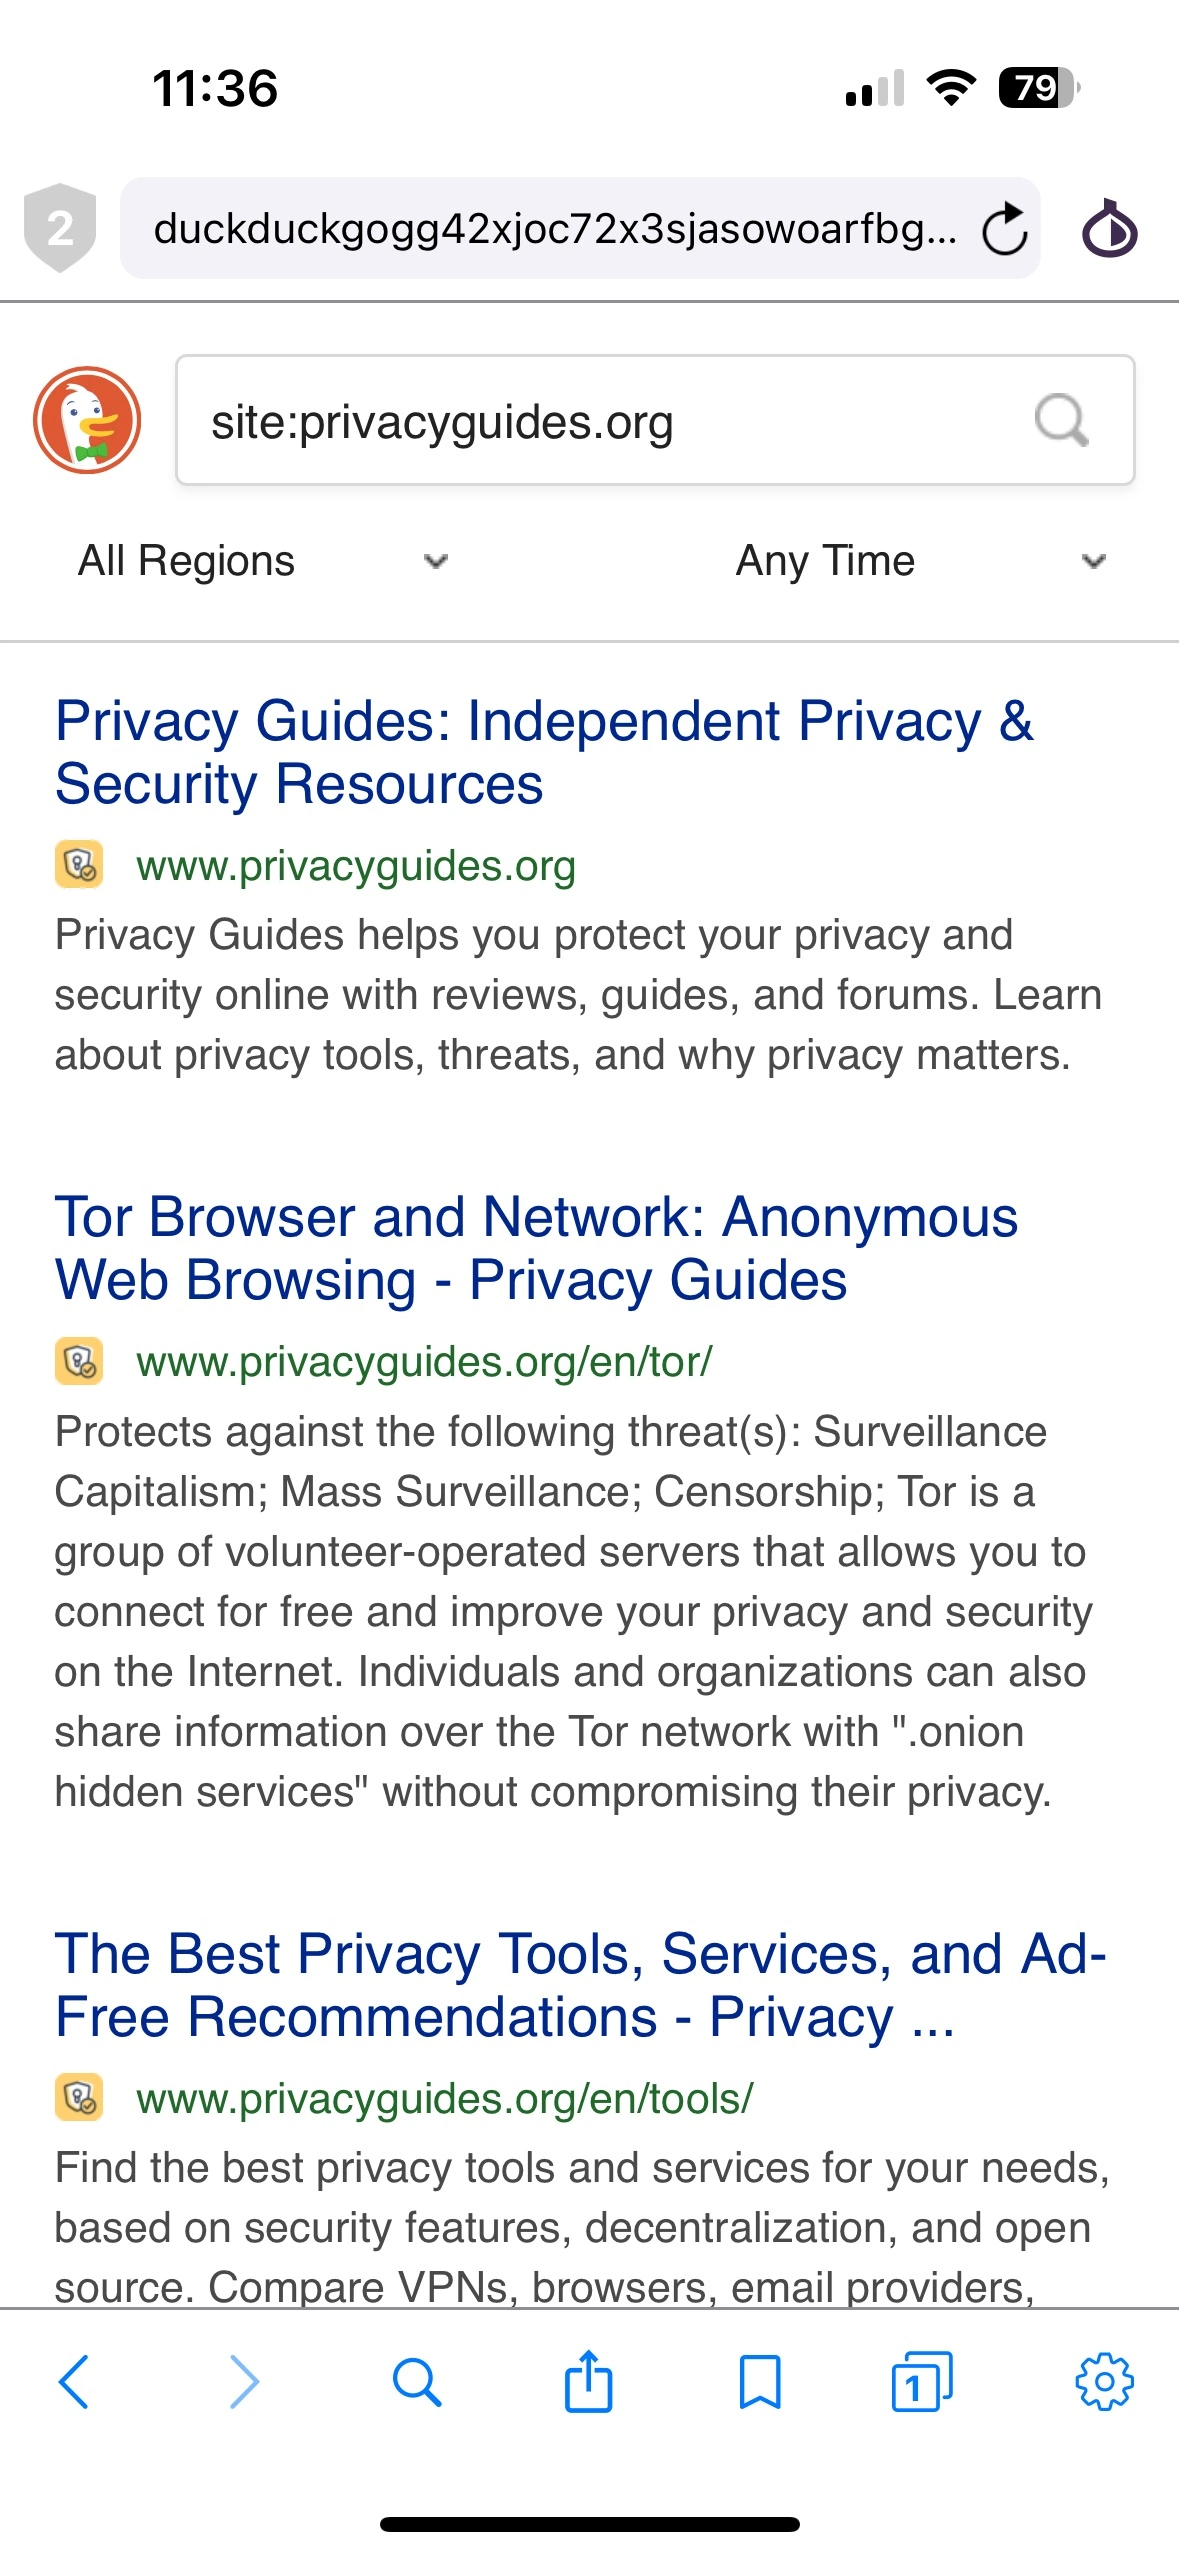Image resolution: width=1179 pixels, height=2556 pixels.
Task: Tap the magnifying glass to run the search
Action: pyautogui.click(x=1063, y=420)
